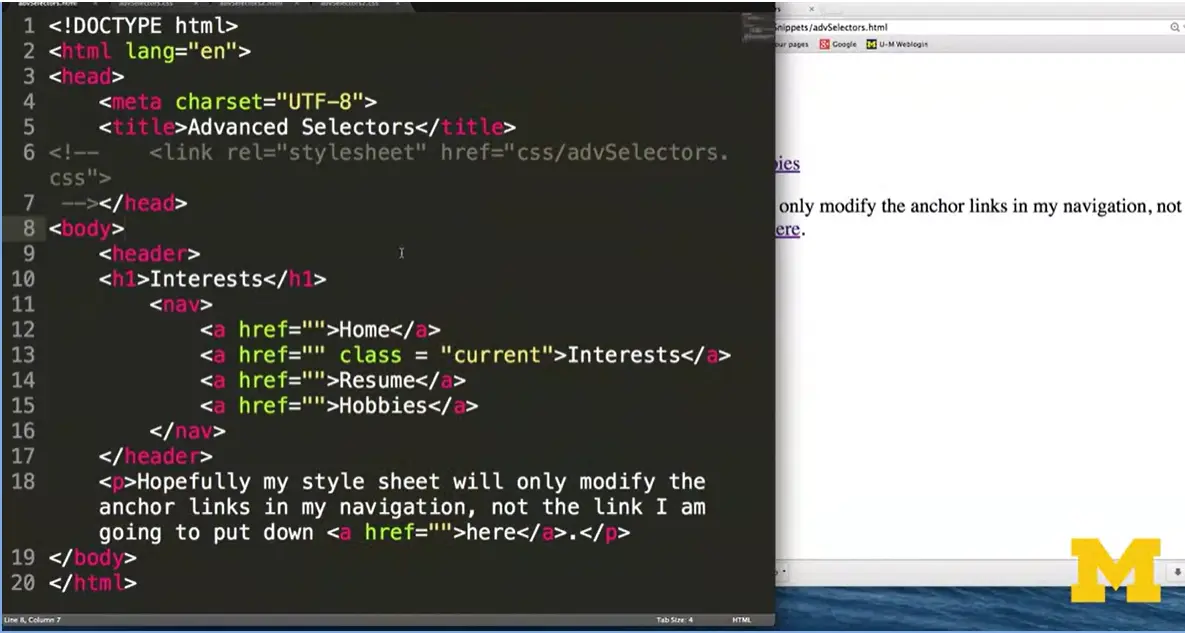The width and height of the screenshot is (1185, 633).
Task: Click the browser's Chrome page tab
Action: coord(790,10)
